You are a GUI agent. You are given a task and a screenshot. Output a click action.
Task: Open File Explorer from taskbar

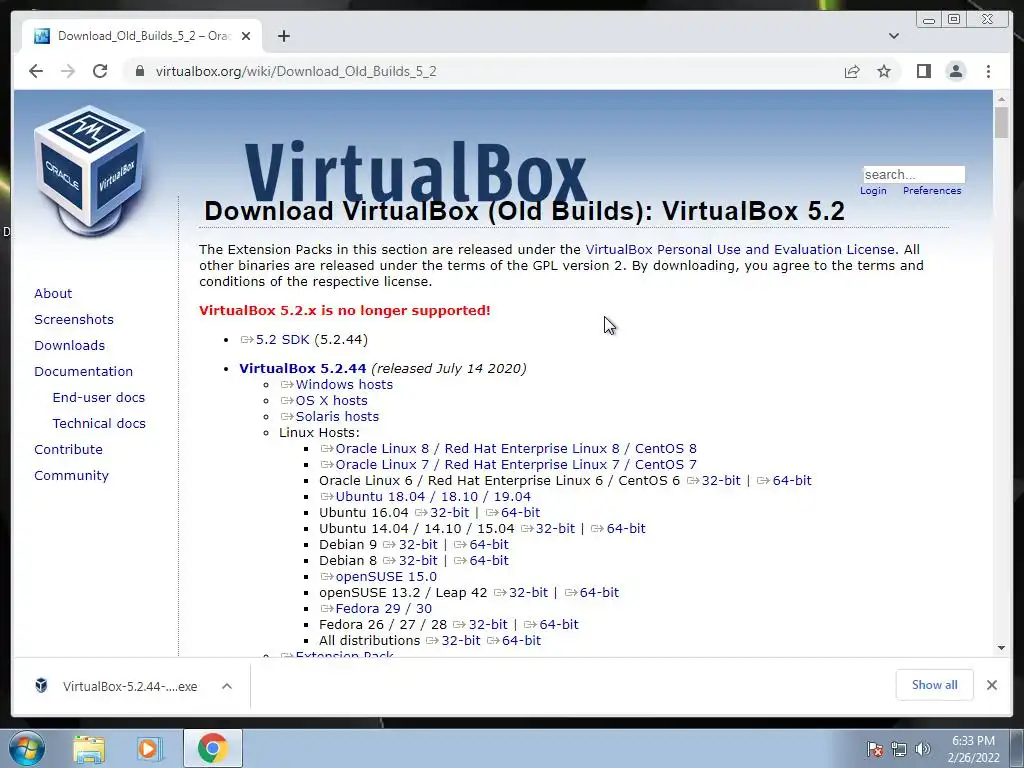89,749
